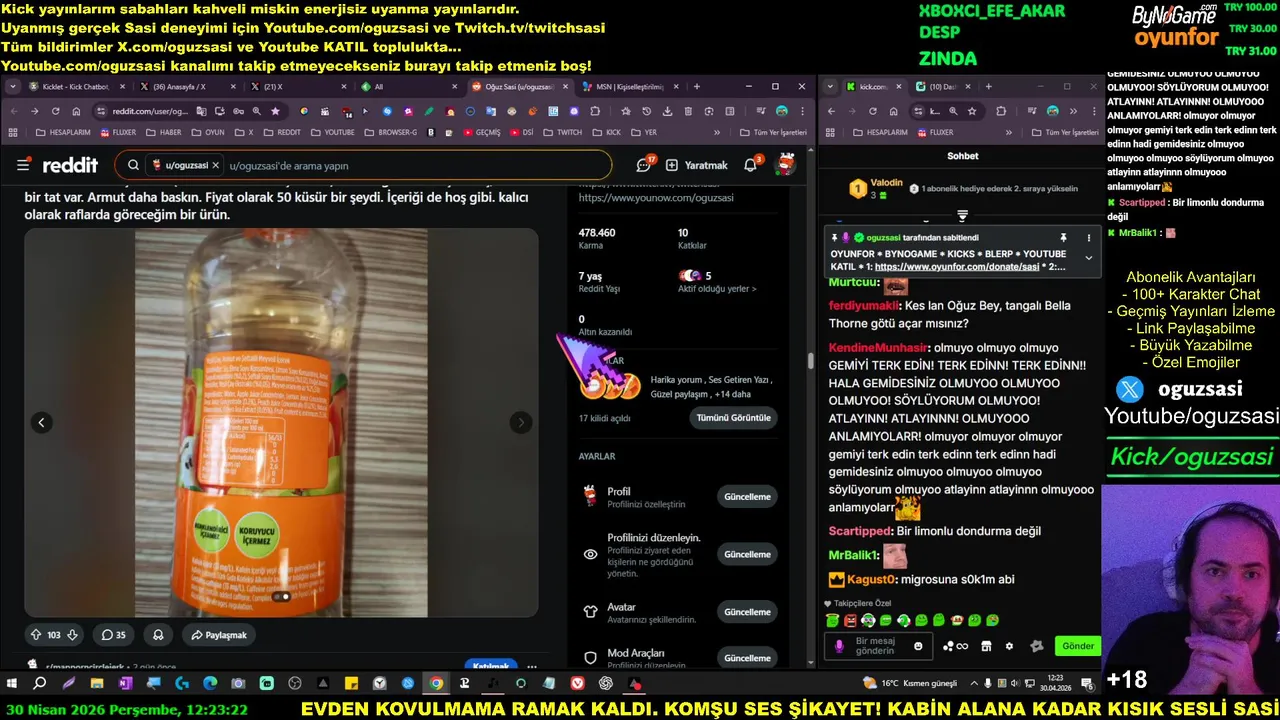This screenshot has width=1280, height=720.
Task: Click Güncelleme button beside Mod Araçları
Action: (747, 658)
